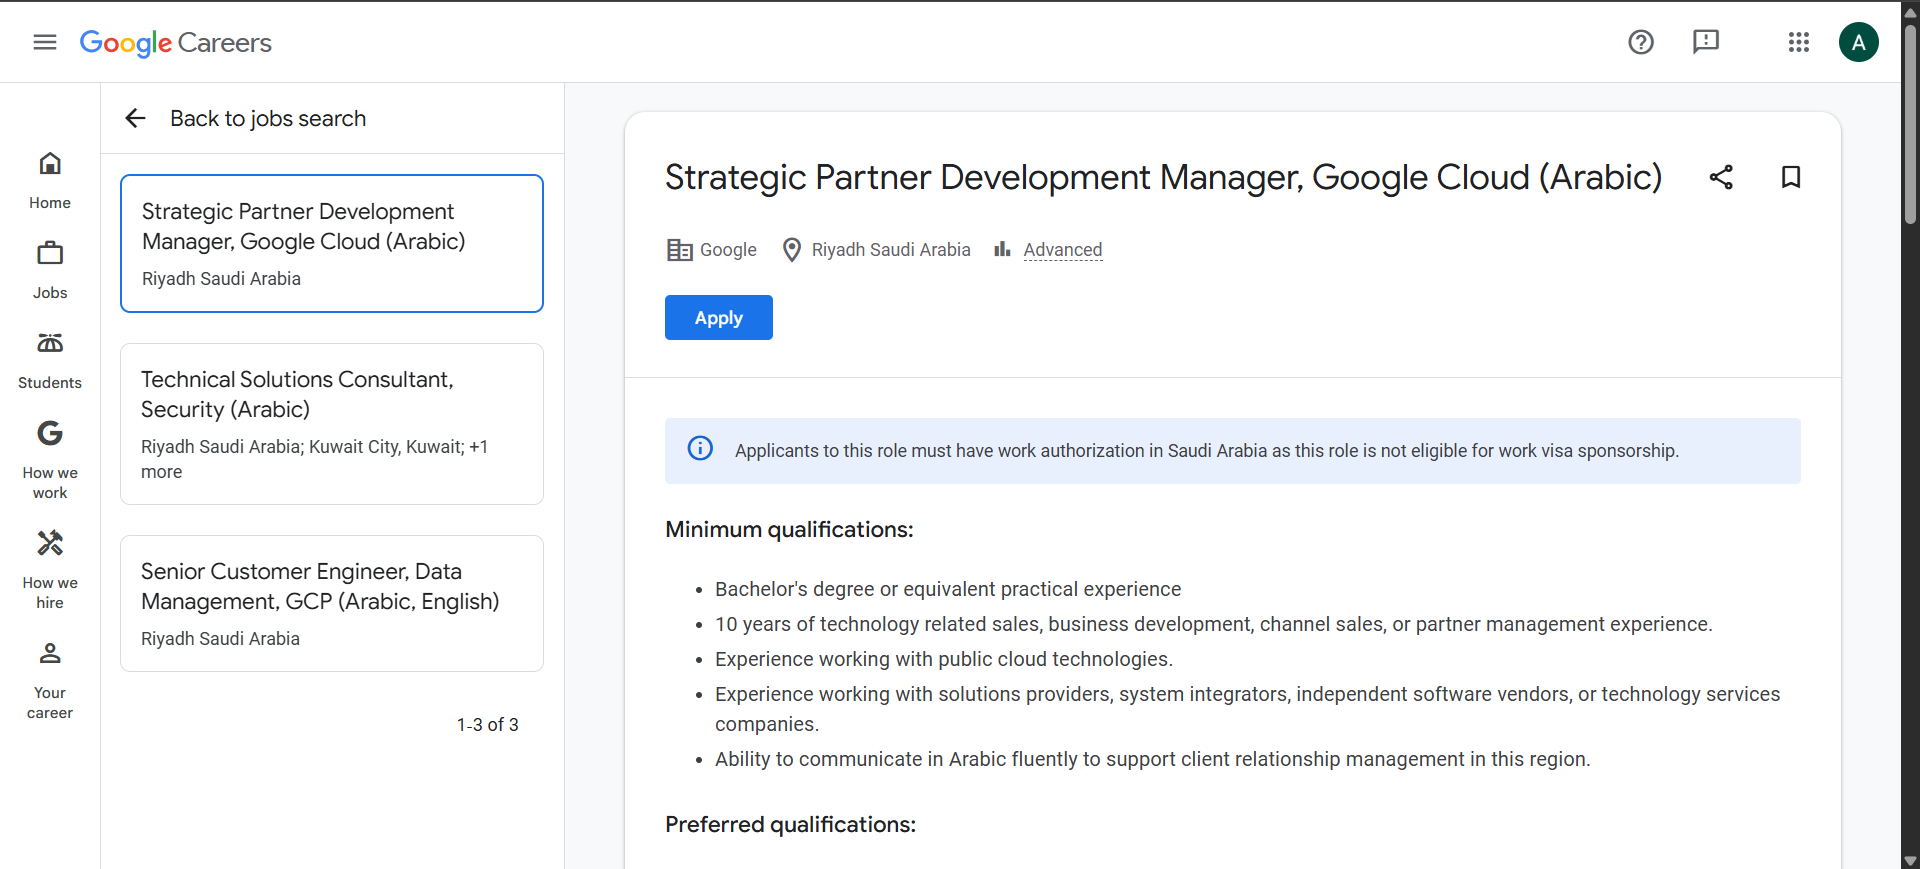Open the account avatar A

(x=1859, y=42)
